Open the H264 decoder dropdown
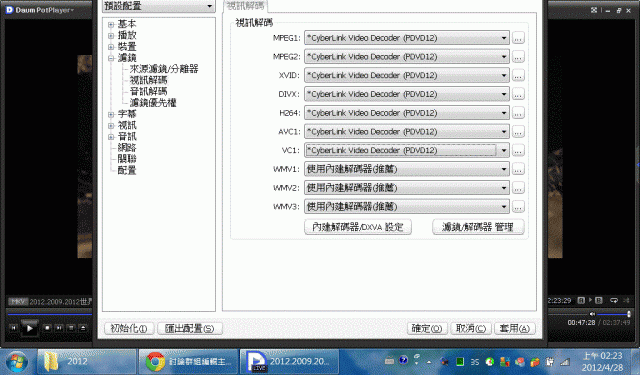 click(407, 113)
